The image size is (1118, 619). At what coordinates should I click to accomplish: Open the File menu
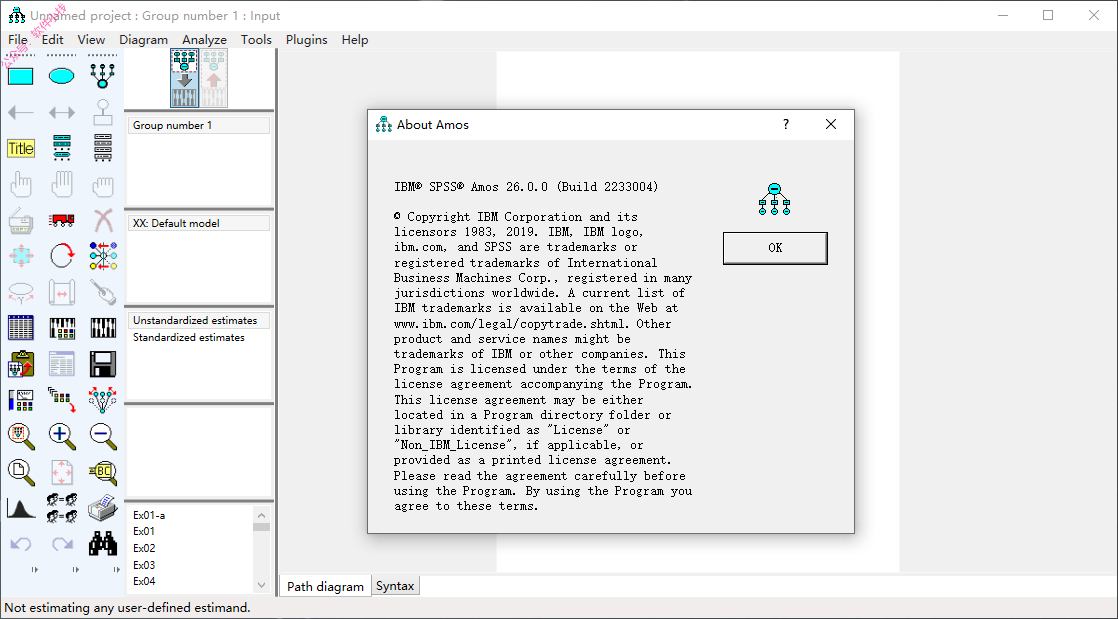point(18,40)
